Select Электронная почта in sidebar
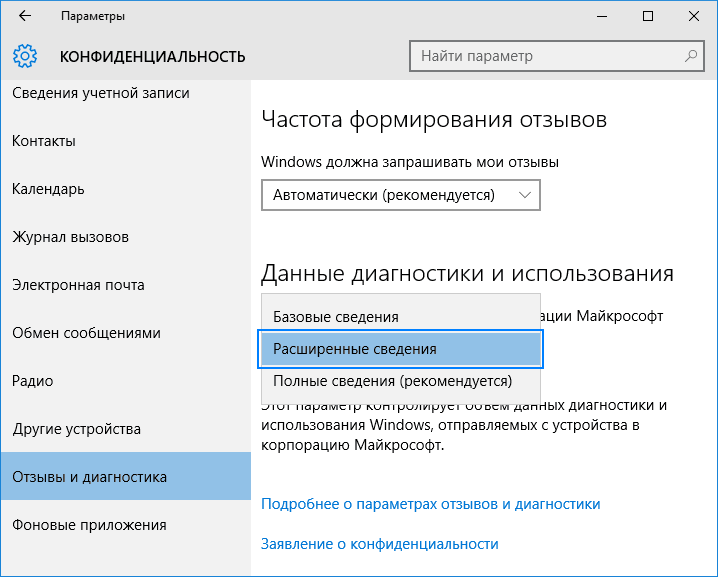 (78, 285)
